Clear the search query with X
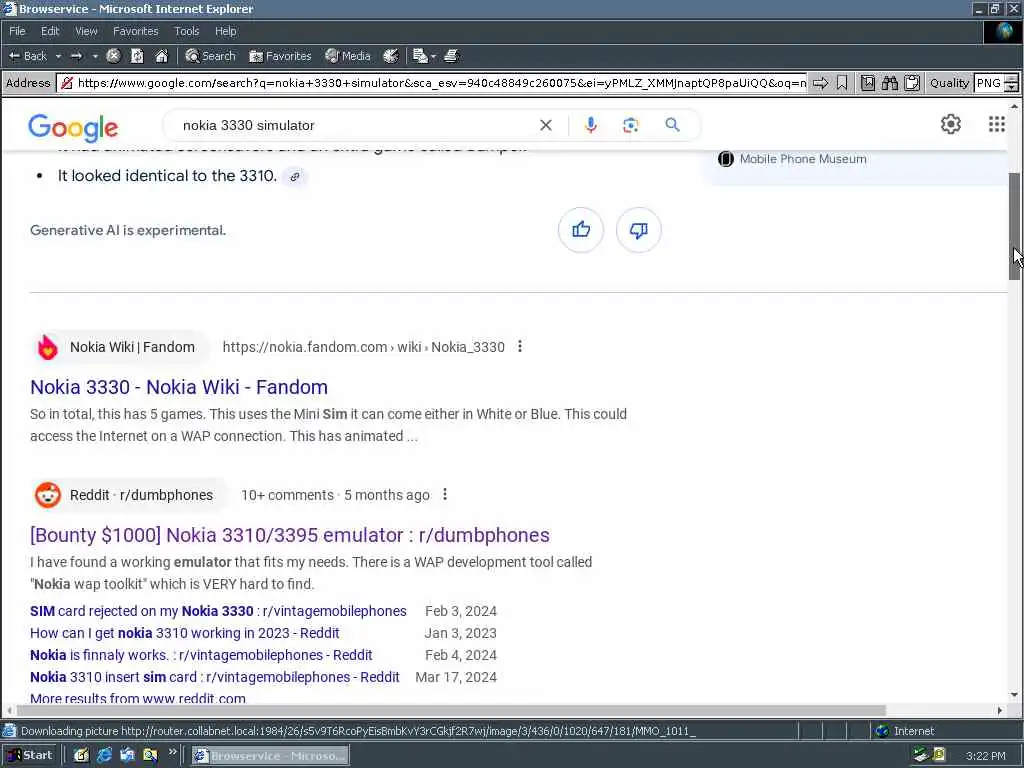The image size is (1024, 768). click(546, 125)
